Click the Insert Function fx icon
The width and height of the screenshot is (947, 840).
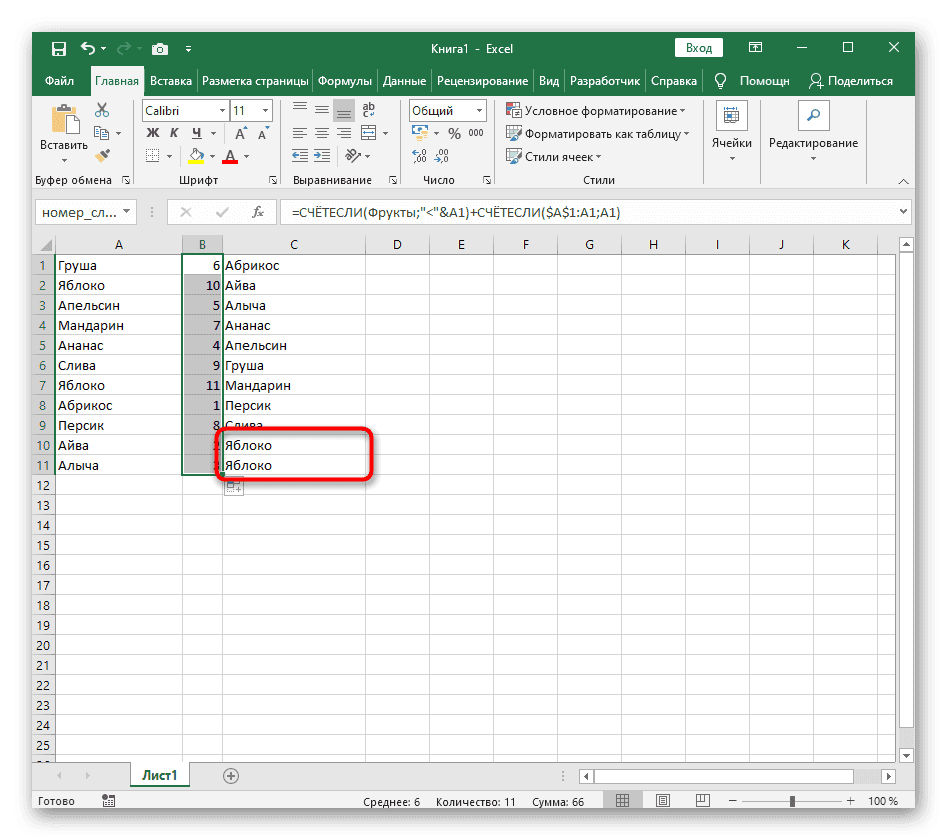[258, 212]
